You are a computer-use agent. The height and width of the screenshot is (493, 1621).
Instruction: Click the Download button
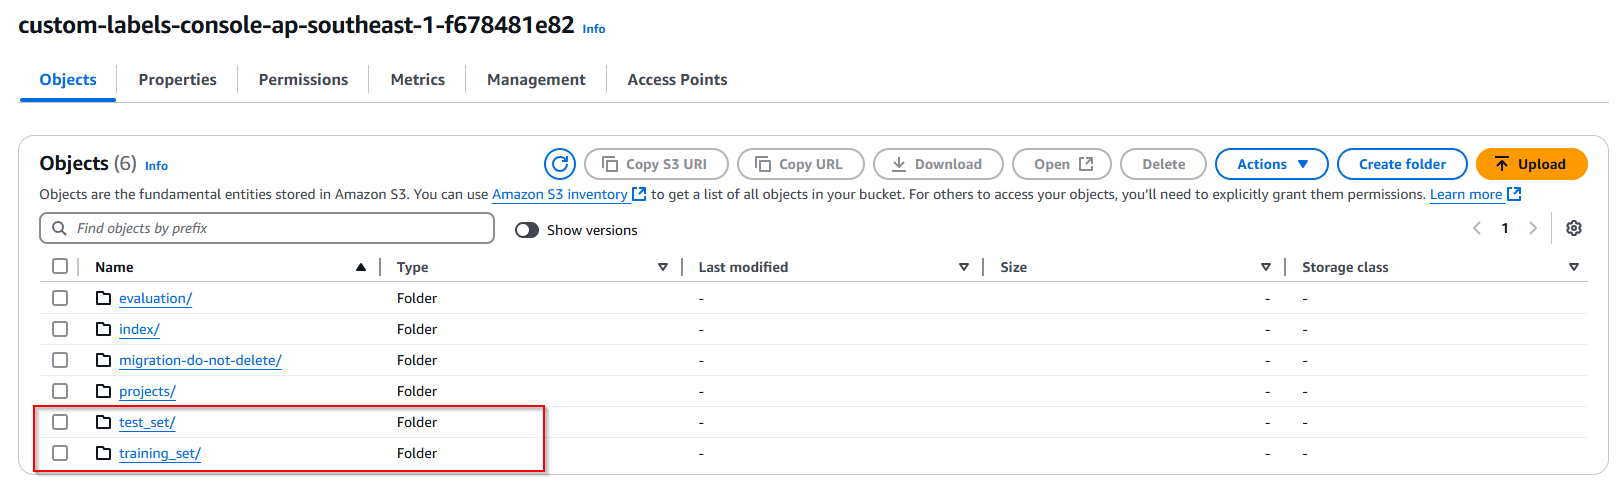click(938, 164)
